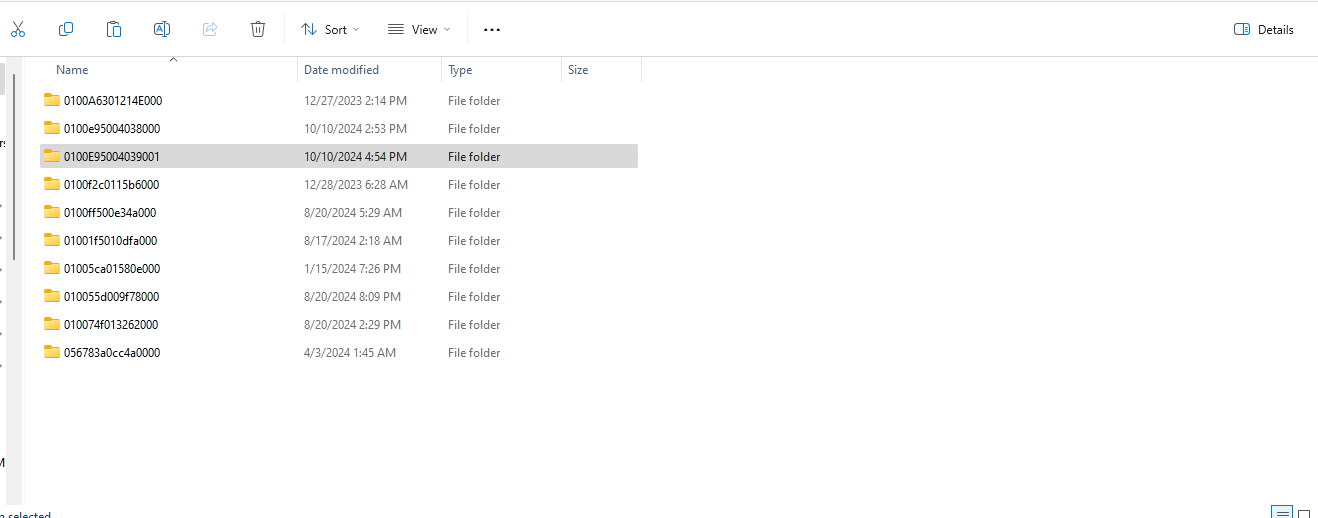This screenshot has height=518, width=1318.
Task: Select the 0100E95004039001 folder
Action: [112, 157]
